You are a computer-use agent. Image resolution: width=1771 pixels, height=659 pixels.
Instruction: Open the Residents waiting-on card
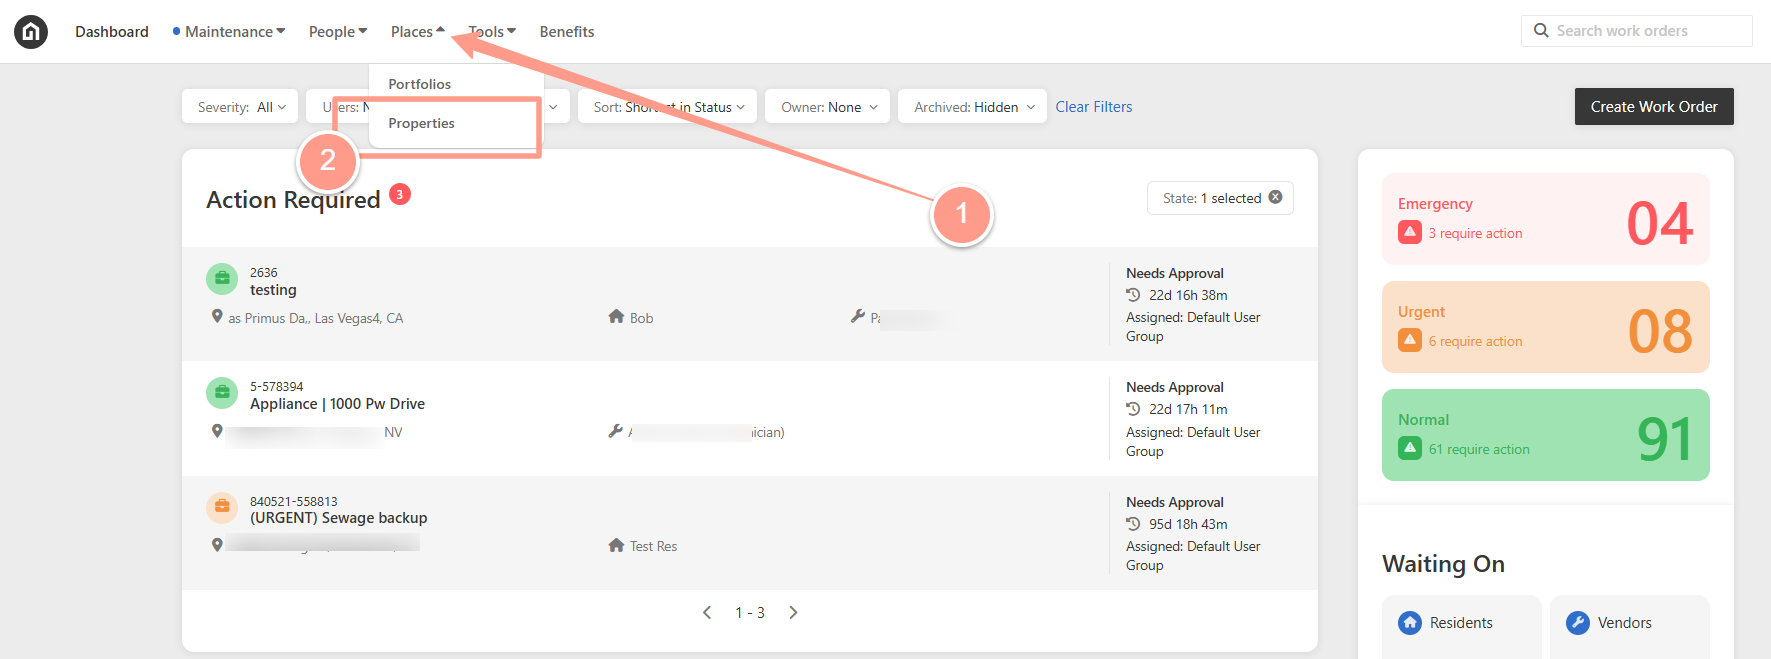[1462, 626]
